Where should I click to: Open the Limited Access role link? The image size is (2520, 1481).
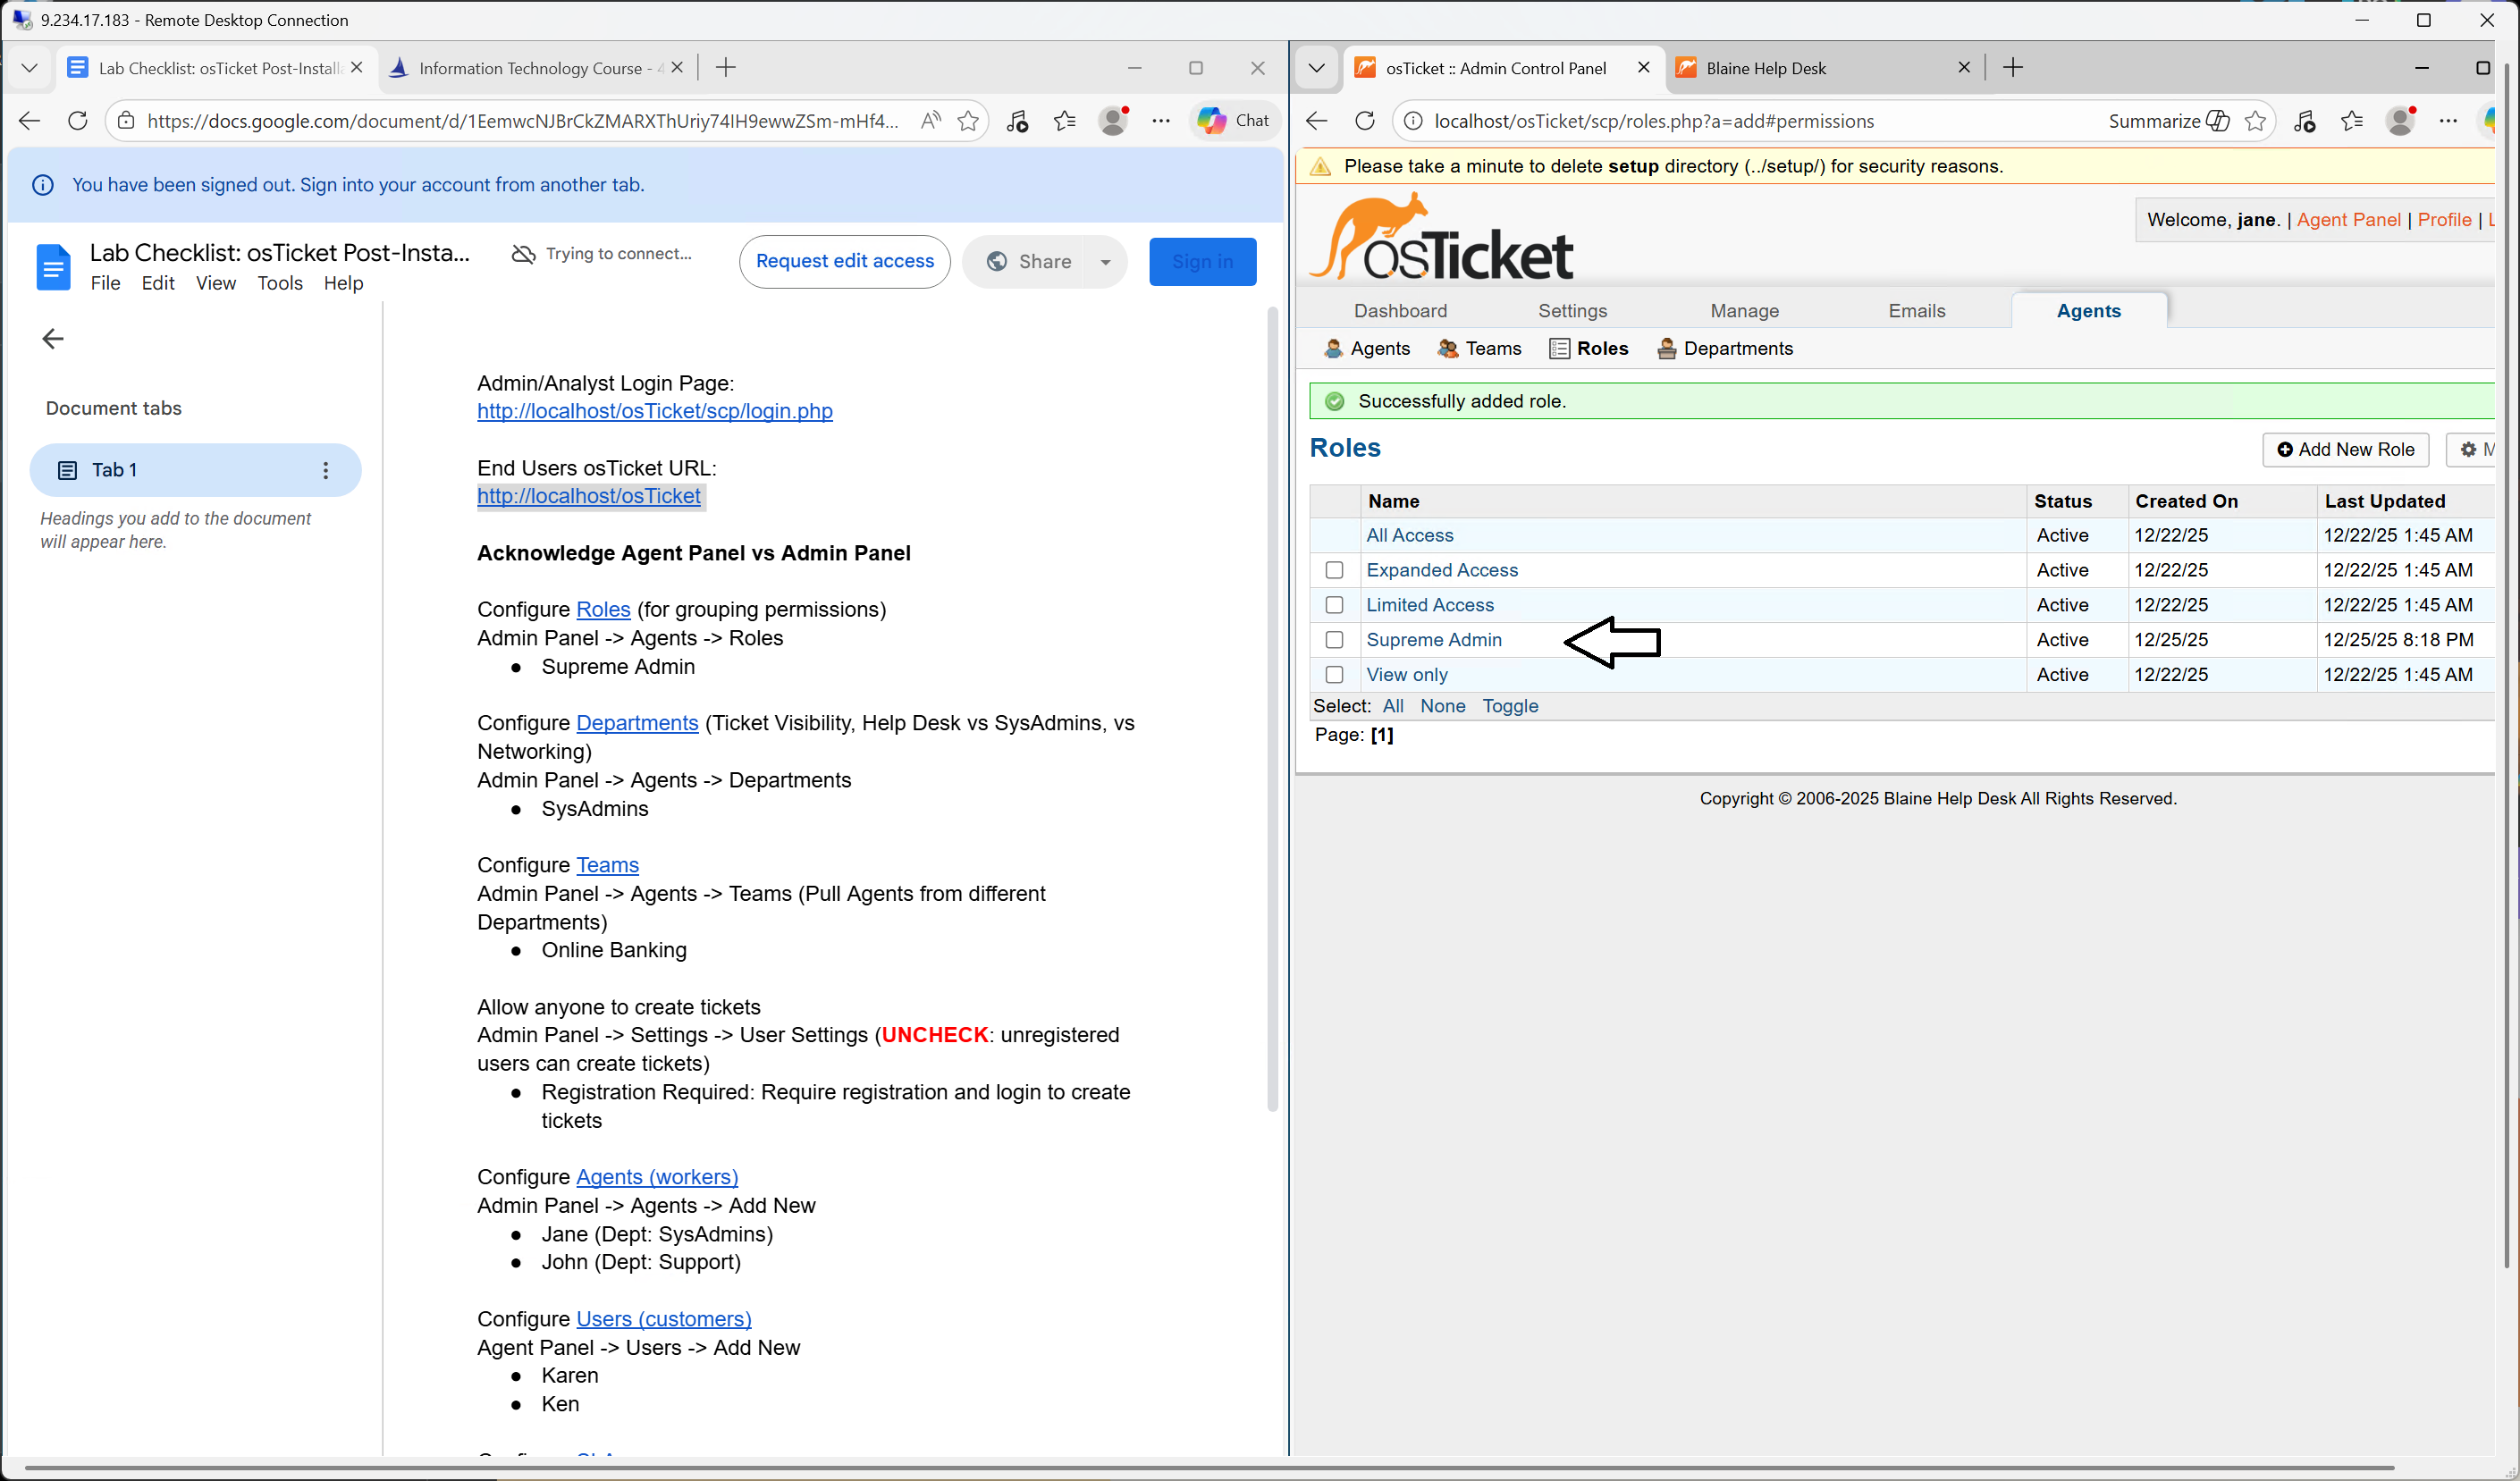point(1429,605)
